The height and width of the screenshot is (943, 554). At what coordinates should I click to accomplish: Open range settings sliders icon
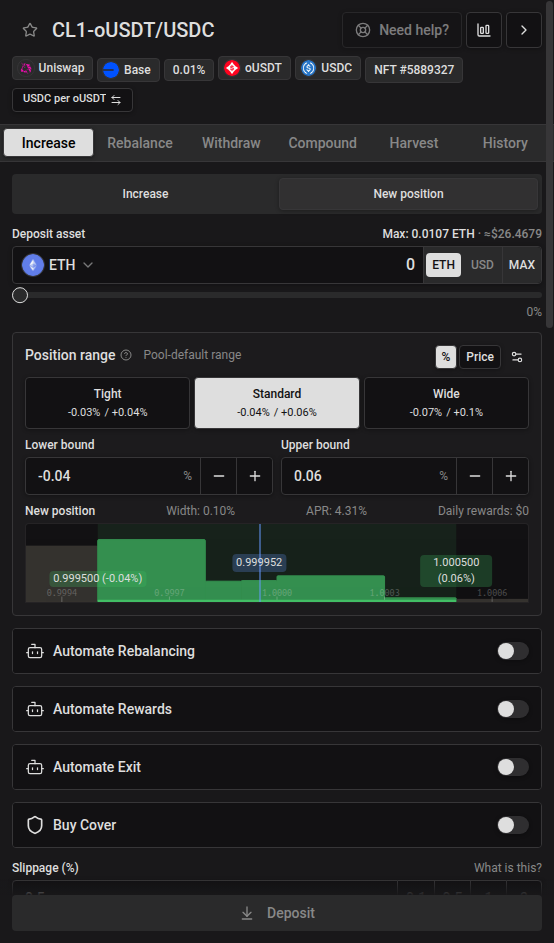click(517, 357)
